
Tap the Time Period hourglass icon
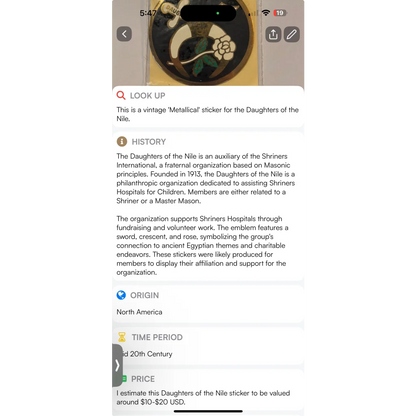122,337
